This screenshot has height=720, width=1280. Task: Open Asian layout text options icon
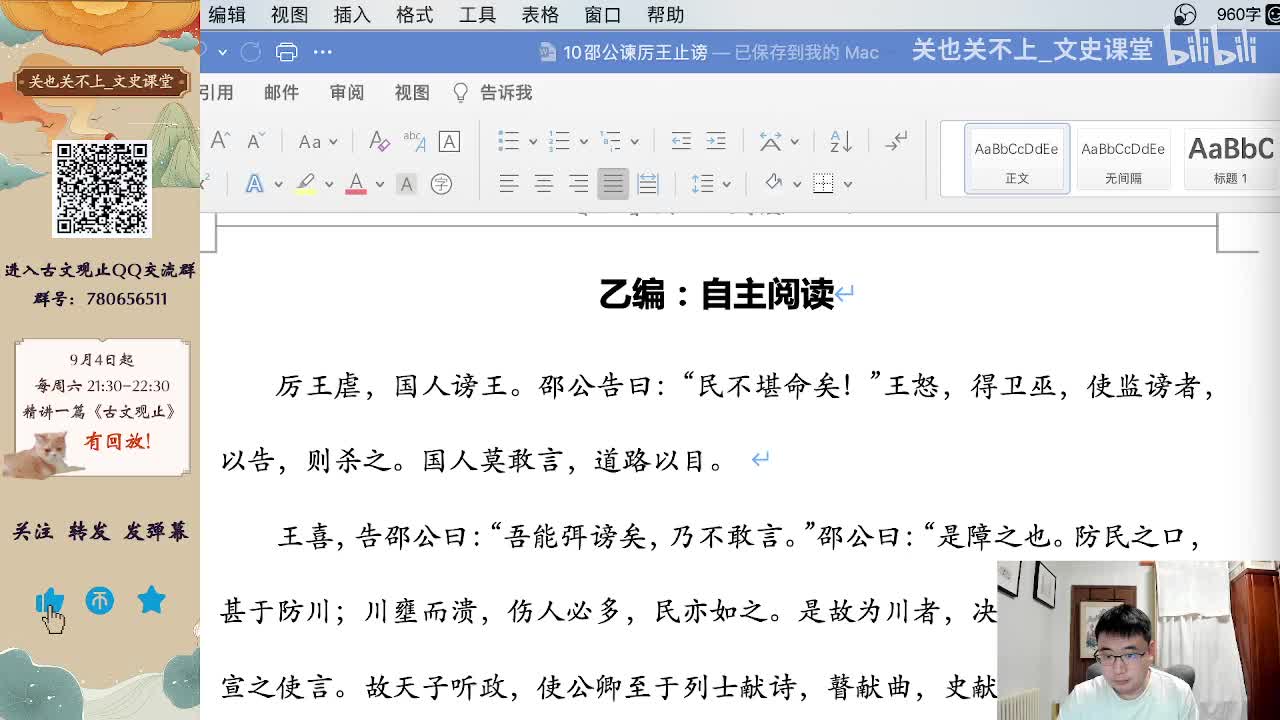pyautogui.click(x=770, y=141)
